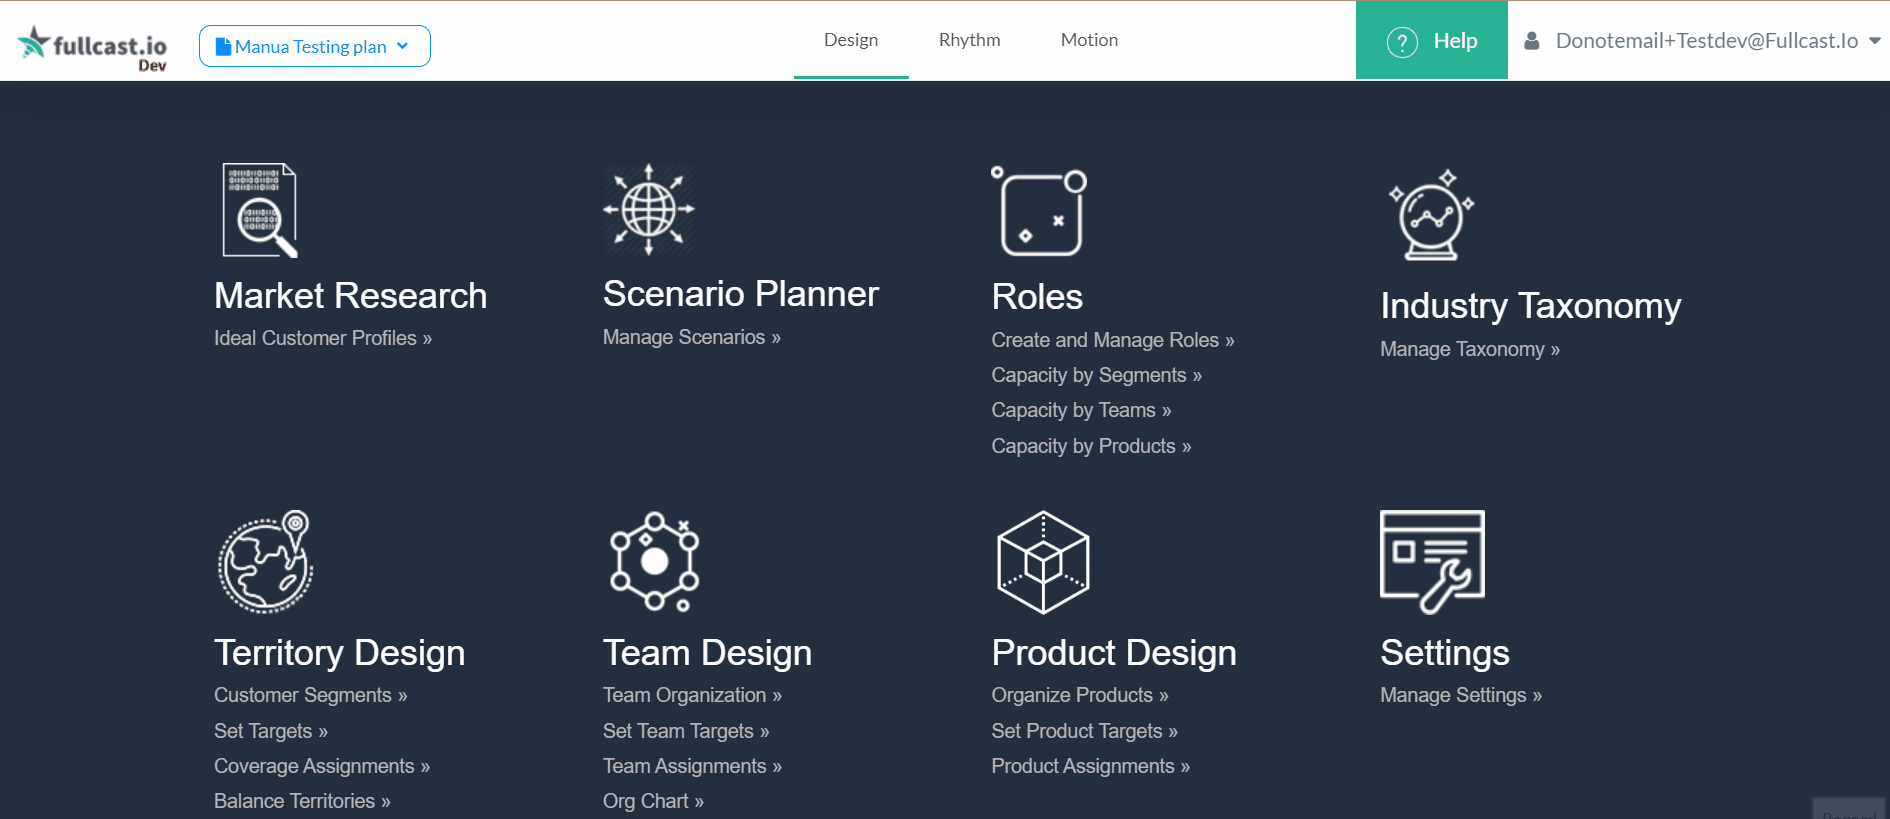Viewport: 1890px width, 819px height.
Task: Open the Manua Testing plan dropdown
Action: coord(315,46)
